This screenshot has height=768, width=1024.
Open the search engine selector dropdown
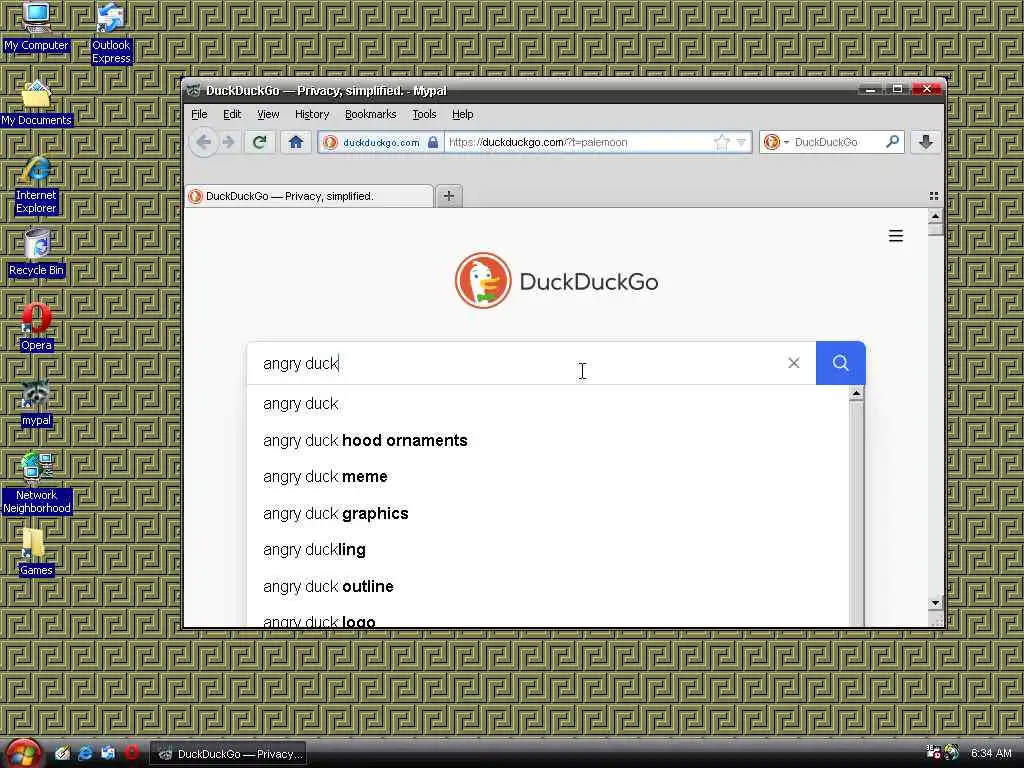click(x=776, y=142)
